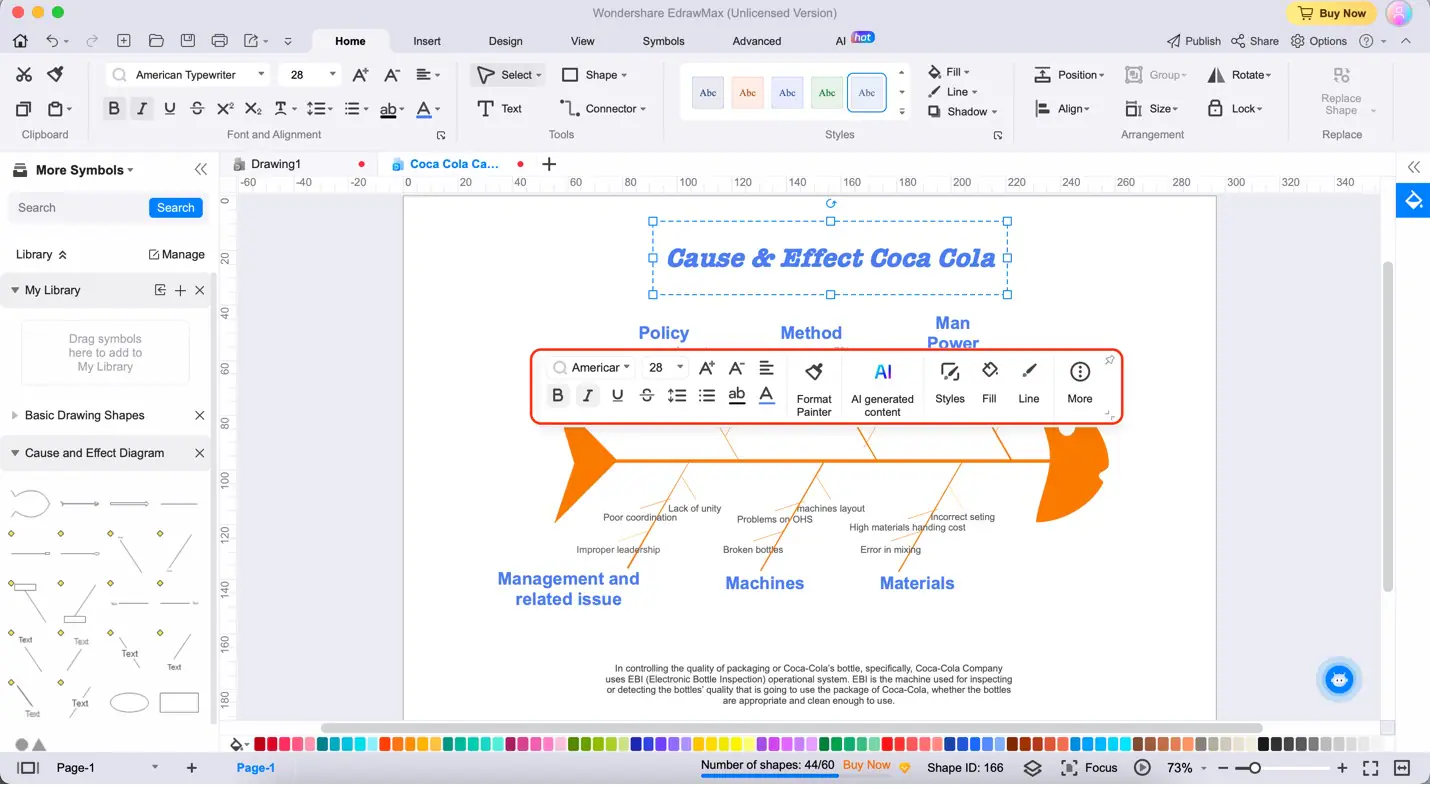Open More options in the floating toolbar
This screenshot has width=1430, height=788.
click(x=1080, y=383)
